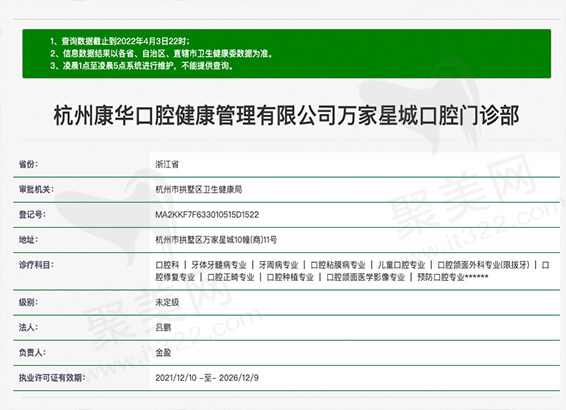This screenshot has height=410, width=566.
Task: Click the 地址 label
Action: [28, 239]
